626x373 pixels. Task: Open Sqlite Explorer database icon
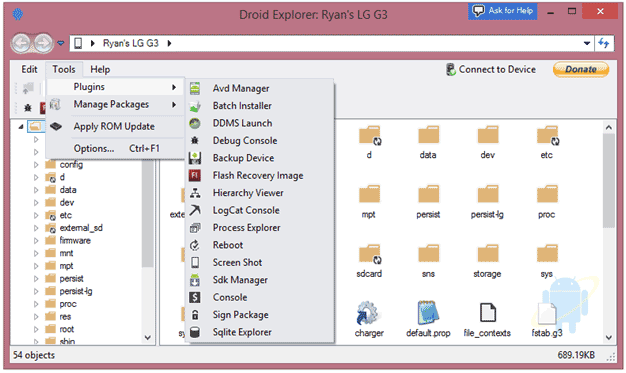click(195, 332)
